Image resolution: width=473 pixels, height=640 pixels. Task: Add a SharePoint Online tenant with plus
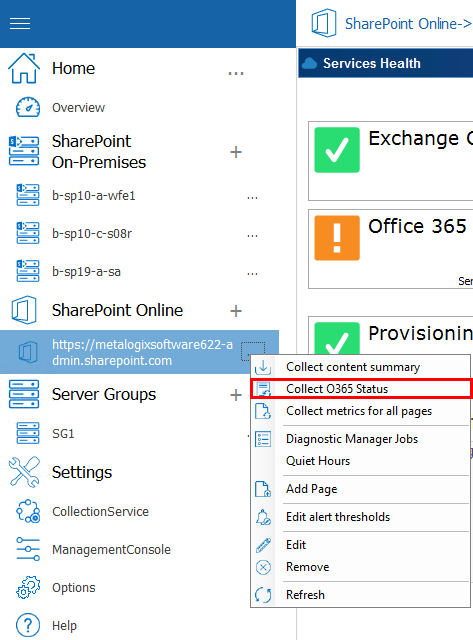pos(236,311)
